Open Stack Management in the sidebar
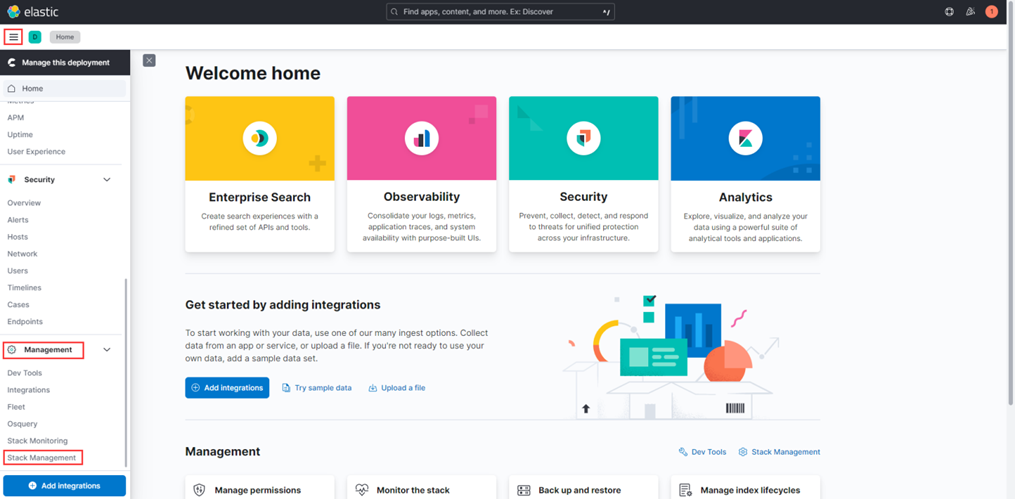 tap(41, 458)
